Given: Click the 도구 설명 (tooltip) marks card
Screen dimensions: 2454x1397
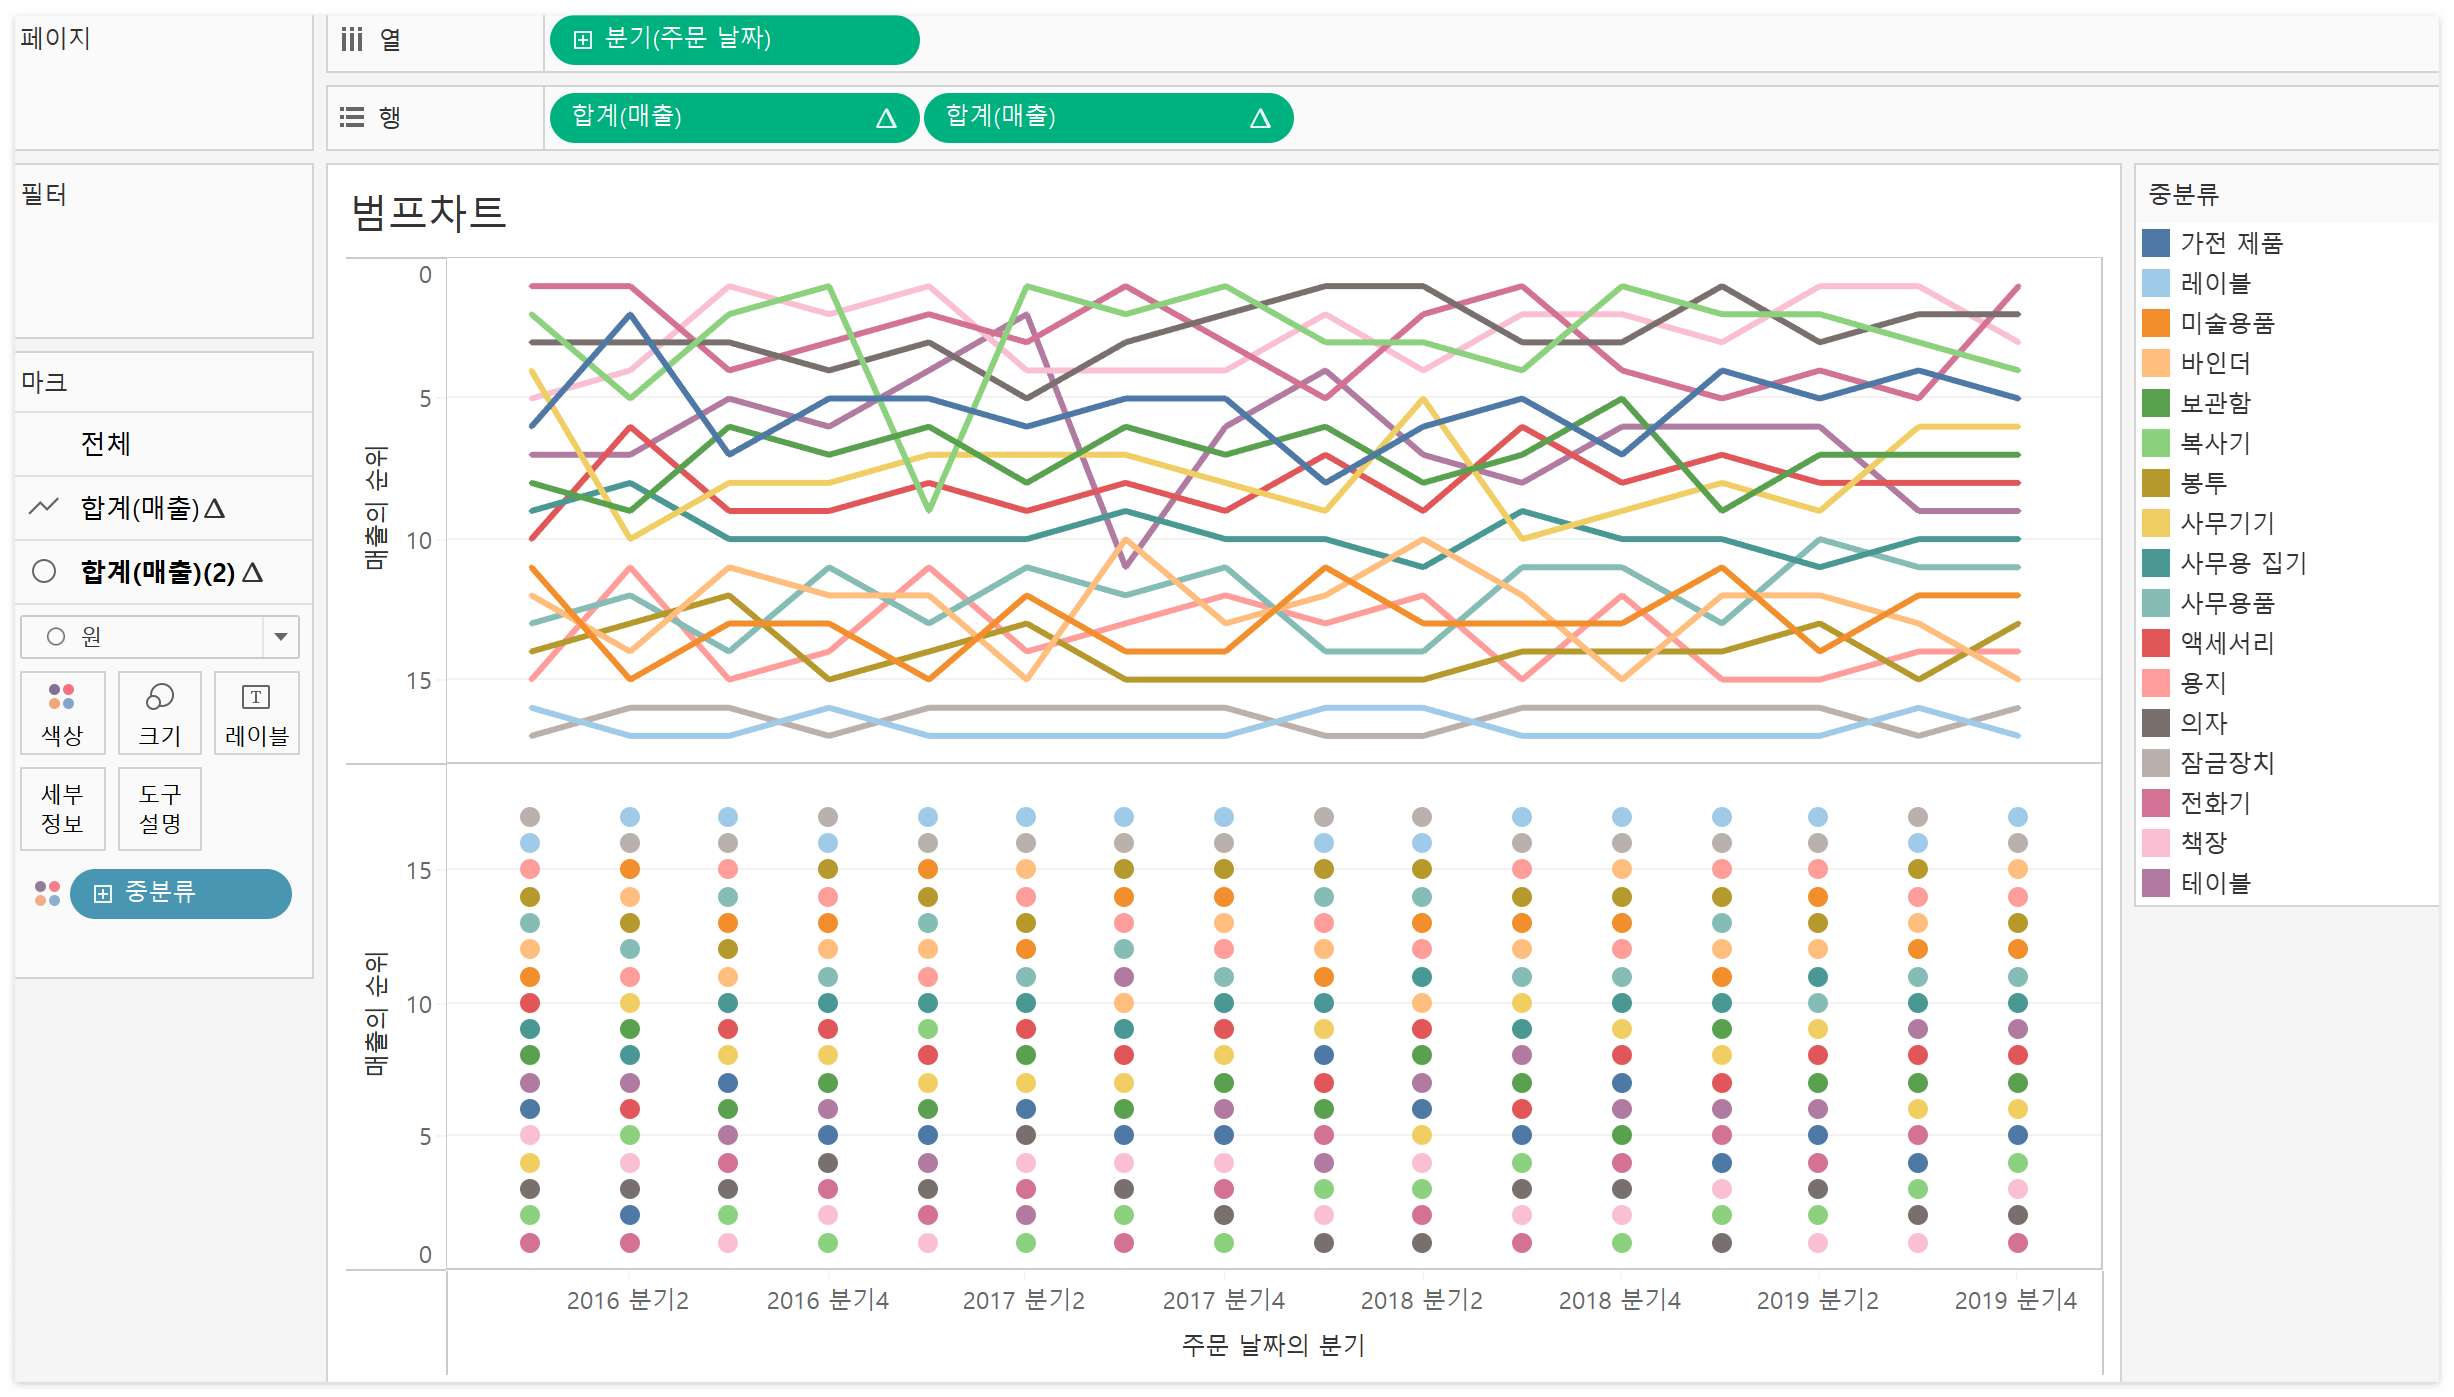Looking at the screenshot, I should [159, 808].
